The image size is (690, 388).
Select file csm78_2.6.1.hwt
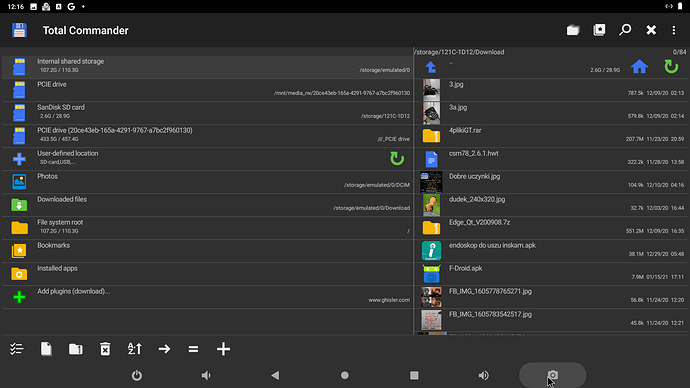pyautogui.click(x=552, y=159)
